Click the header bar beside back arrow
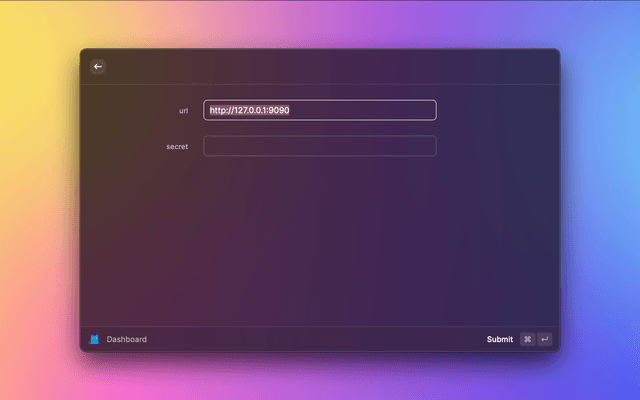This screenshot has width=640, height=400. pos(320,66)
